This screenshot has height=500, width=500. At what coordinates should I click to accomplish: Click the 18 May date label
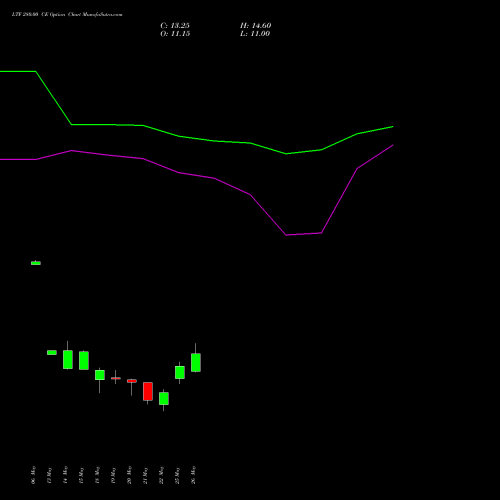click(97, 475)
